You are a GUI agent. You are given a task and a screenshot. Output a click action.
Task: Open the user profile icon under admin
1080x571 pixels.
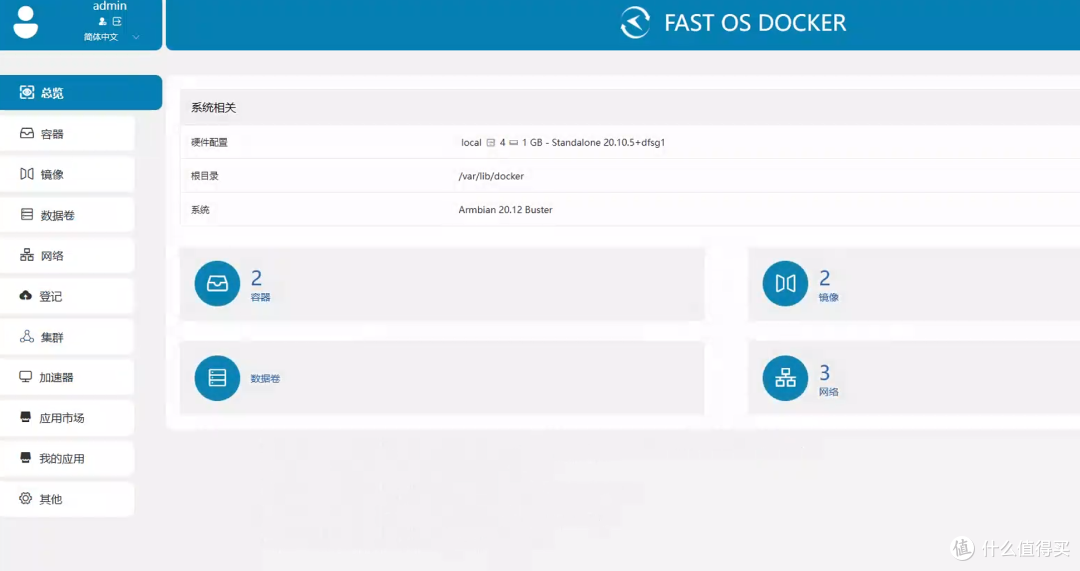pos(103,21)
